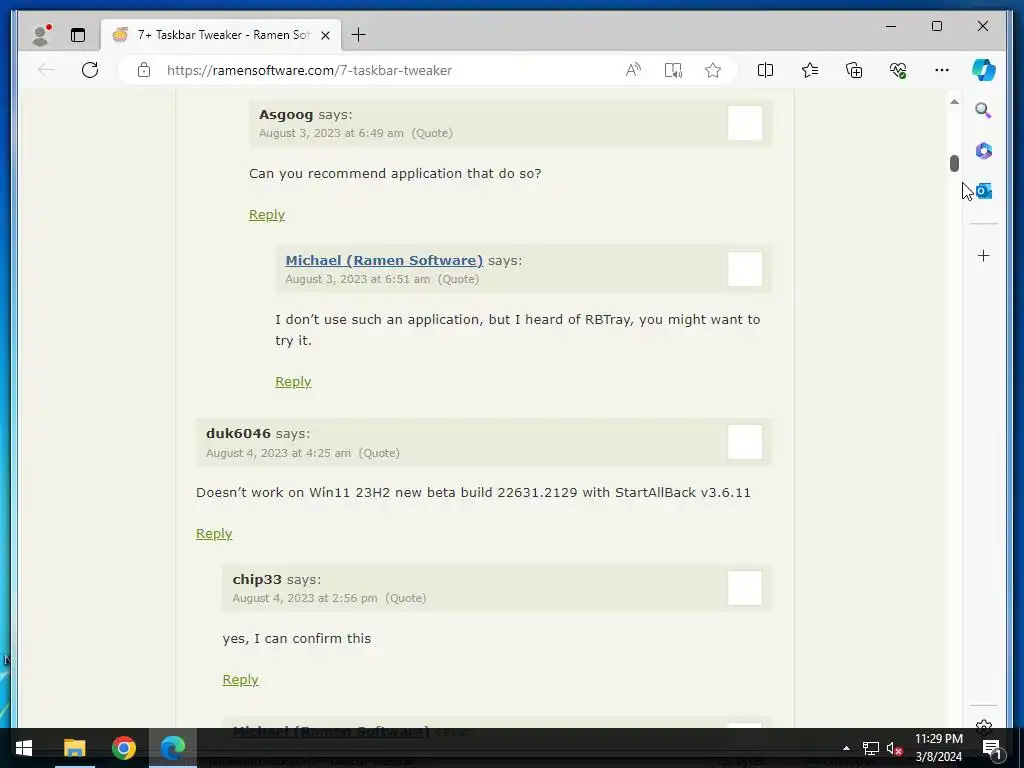Viewport: 1024px width, 768px height.
Task: Reply to Asgoog's comment
Action: point(266,215)
